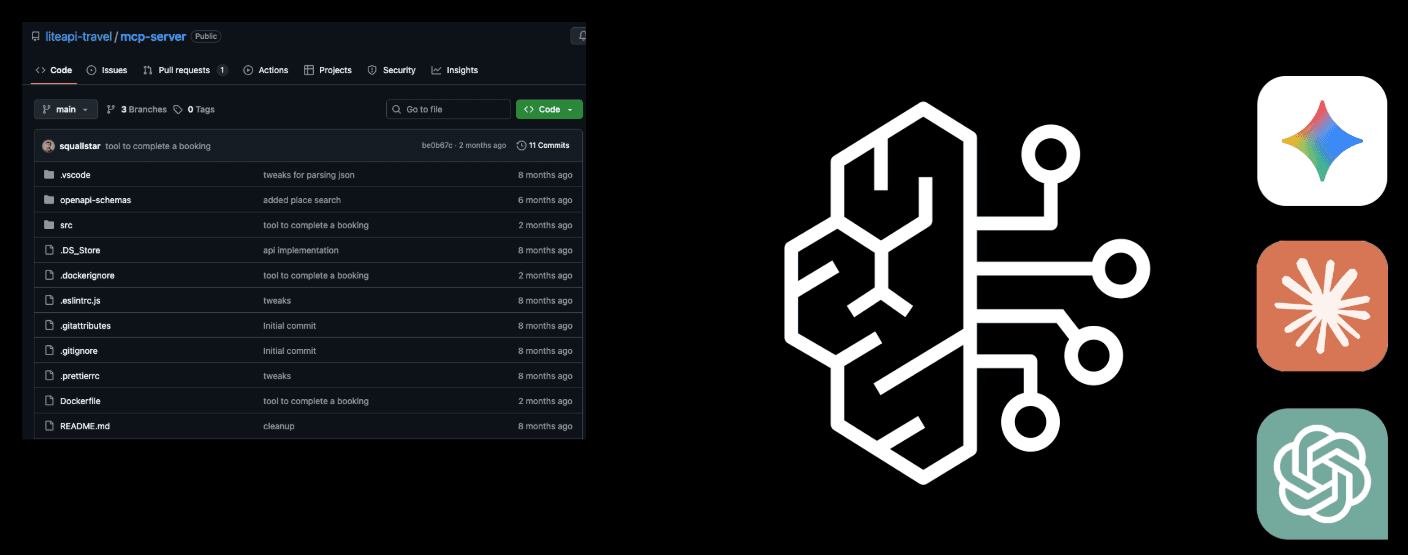Switch to the Issues tab
1408x555 pixels.
(x=107, y=70)
